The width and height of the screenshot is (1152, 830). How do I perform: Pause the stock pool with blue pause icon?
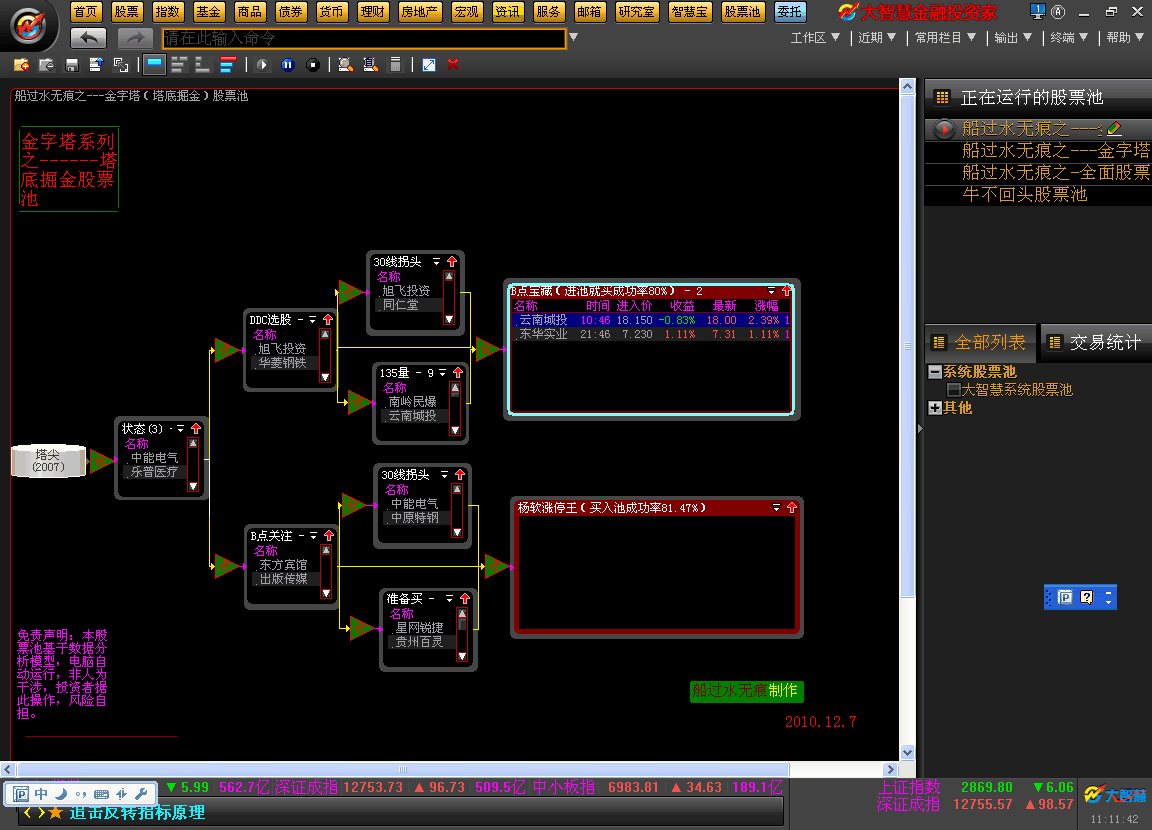[x=287, y=65]
